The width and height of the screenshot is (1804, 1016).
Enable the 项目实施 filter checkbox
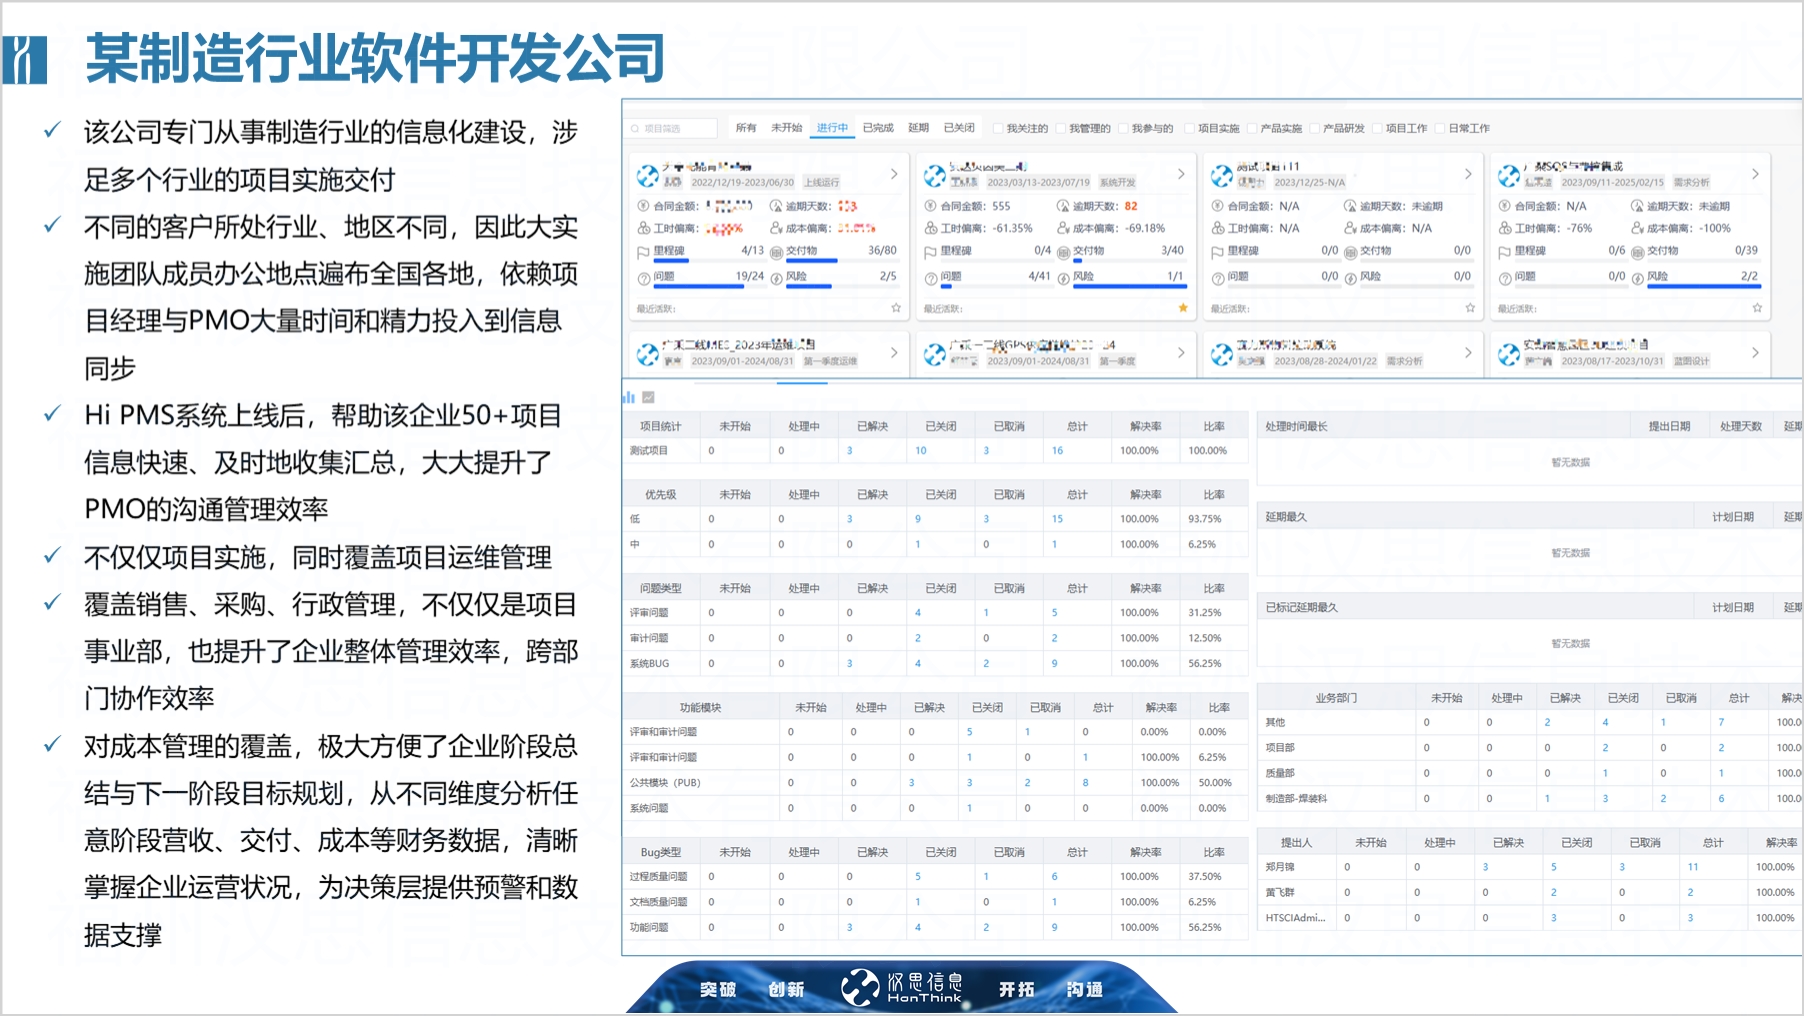click(x=1190, y=128)
